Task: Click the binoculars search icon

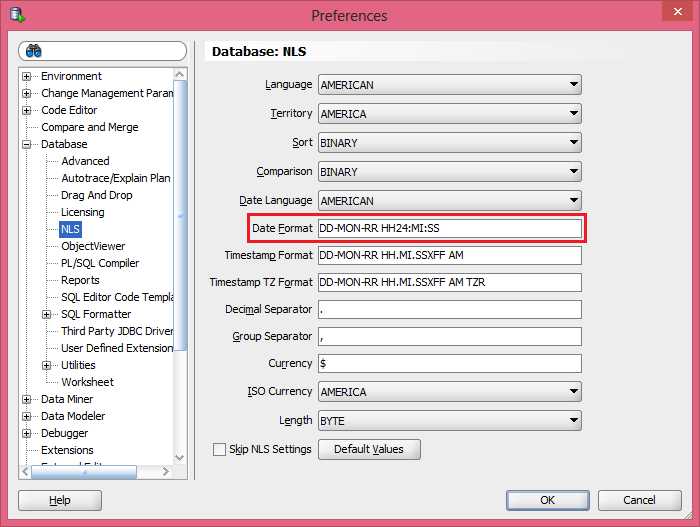Action: (34, 51)
